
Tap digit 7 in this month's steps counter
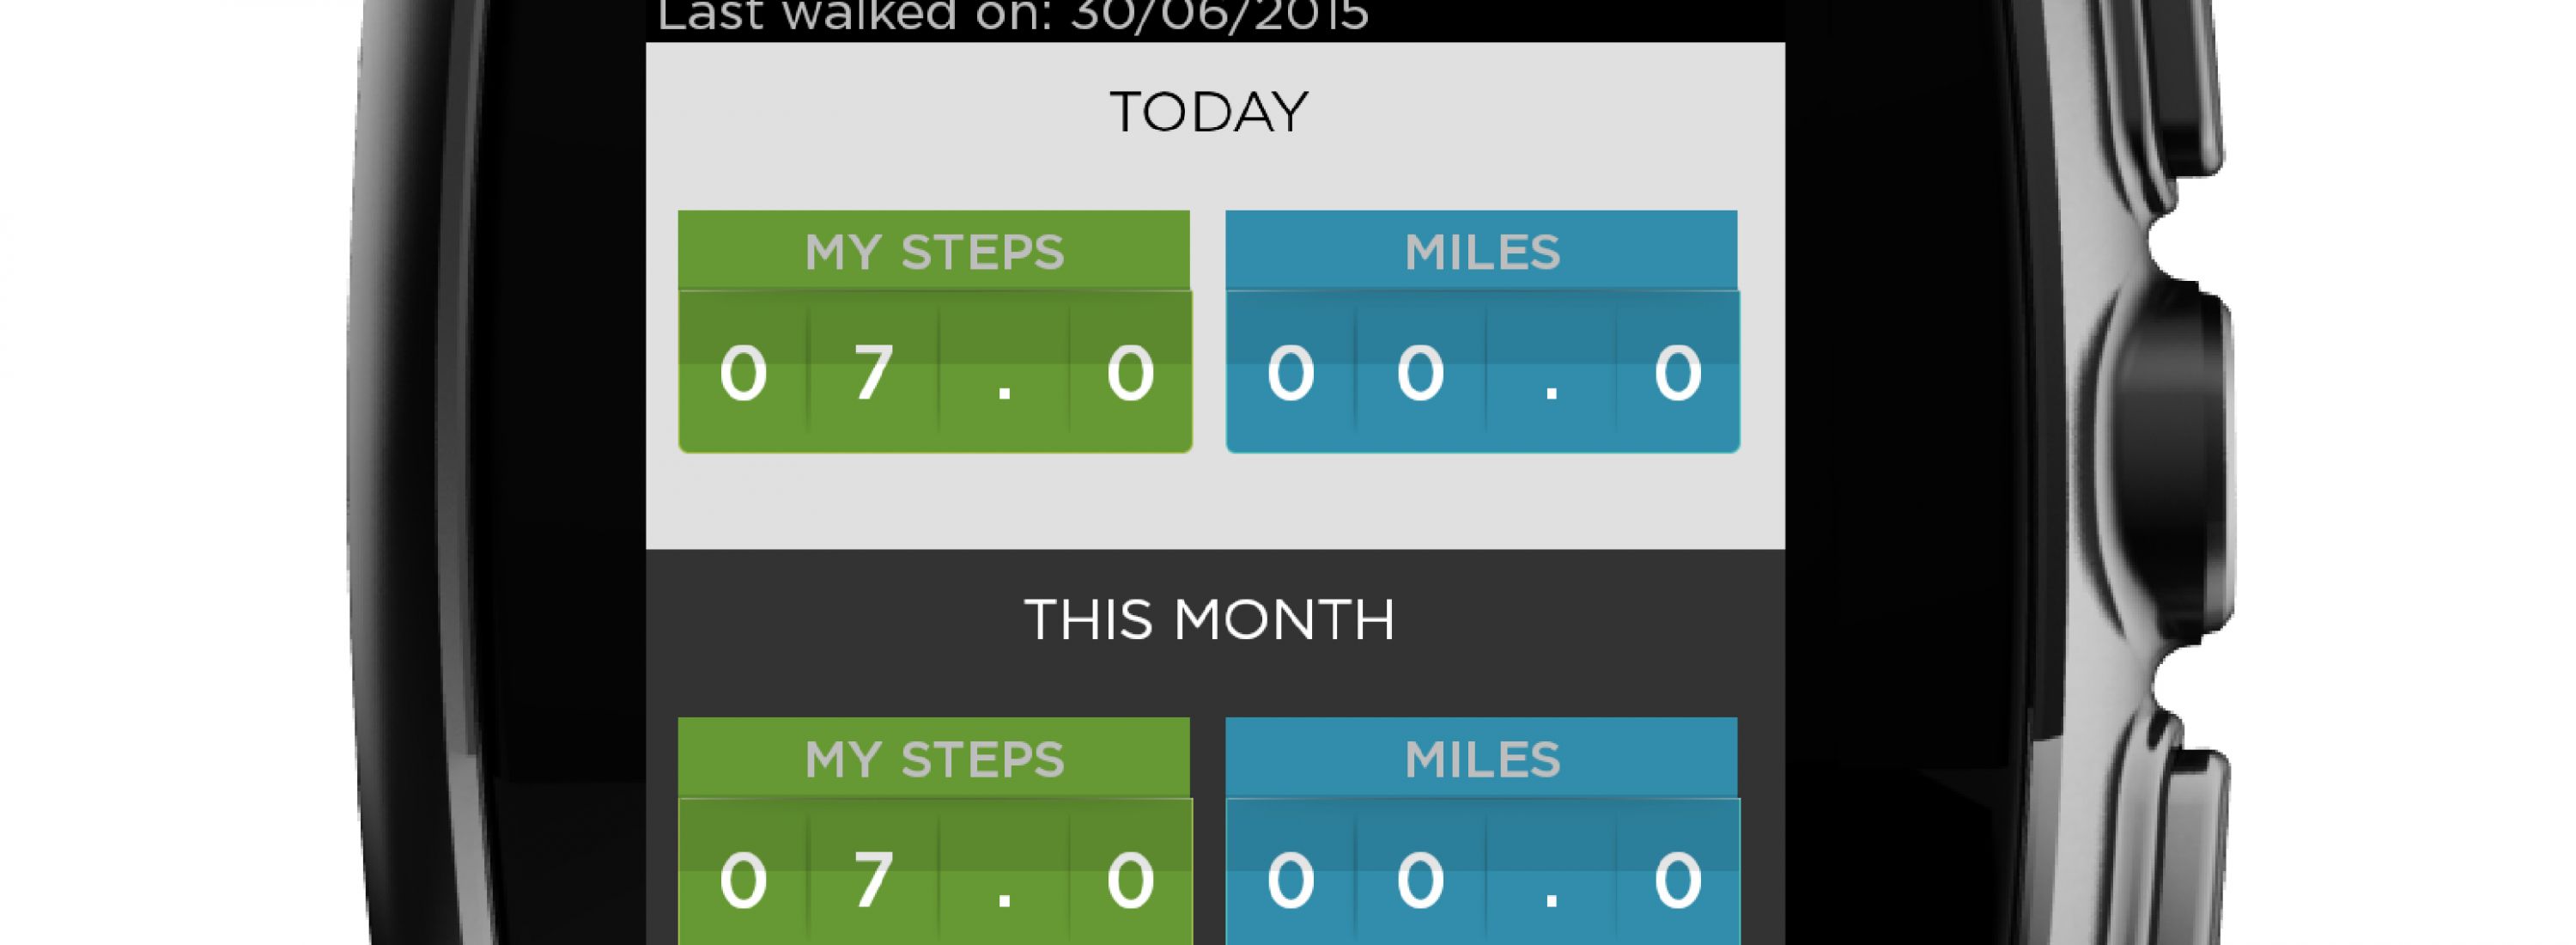(873, 880)
